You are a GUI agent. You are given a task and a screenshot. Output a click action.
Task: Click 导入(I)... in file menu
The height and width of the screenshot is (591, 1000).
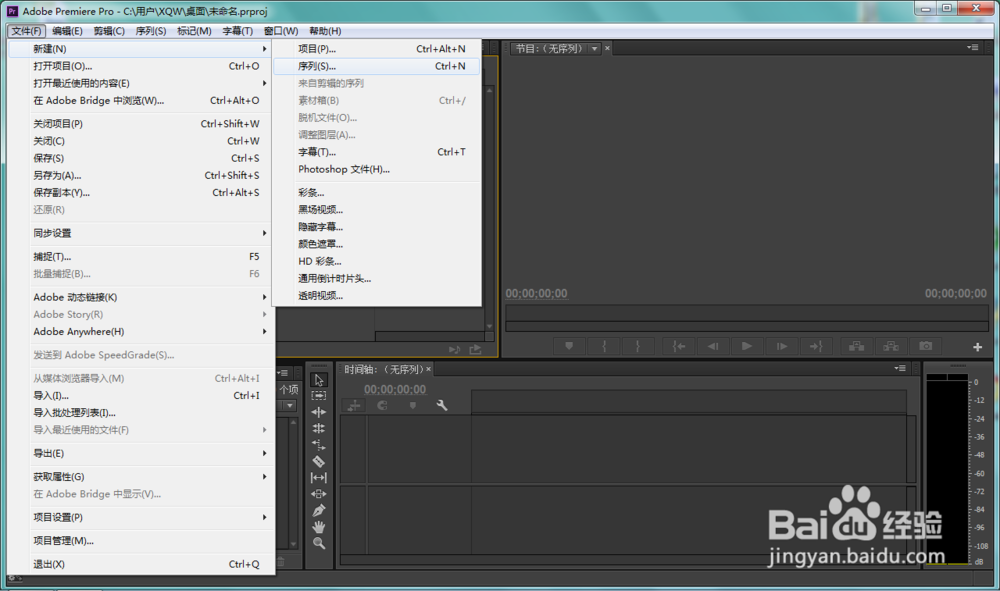(x=140, y=395)
